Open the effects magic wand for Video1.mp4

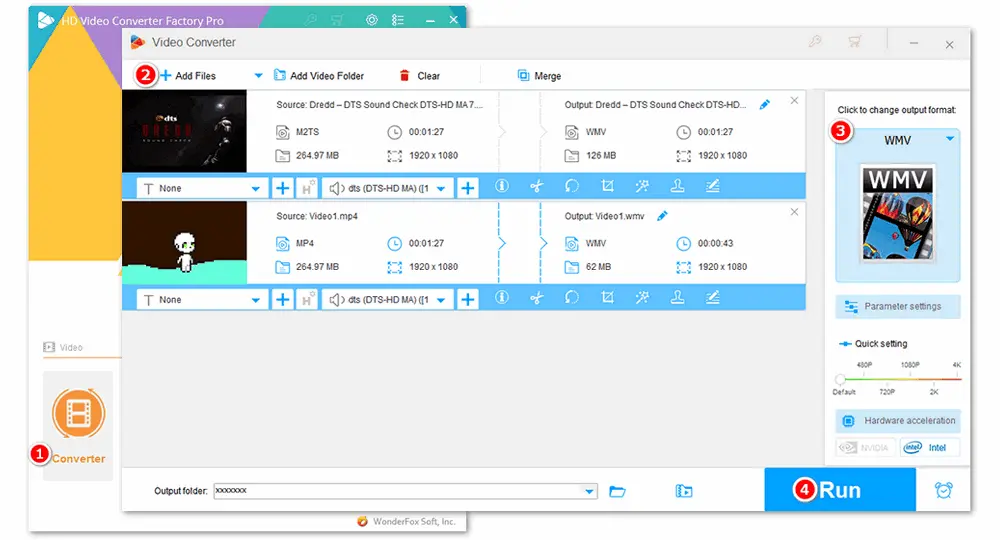click(642, 298)
